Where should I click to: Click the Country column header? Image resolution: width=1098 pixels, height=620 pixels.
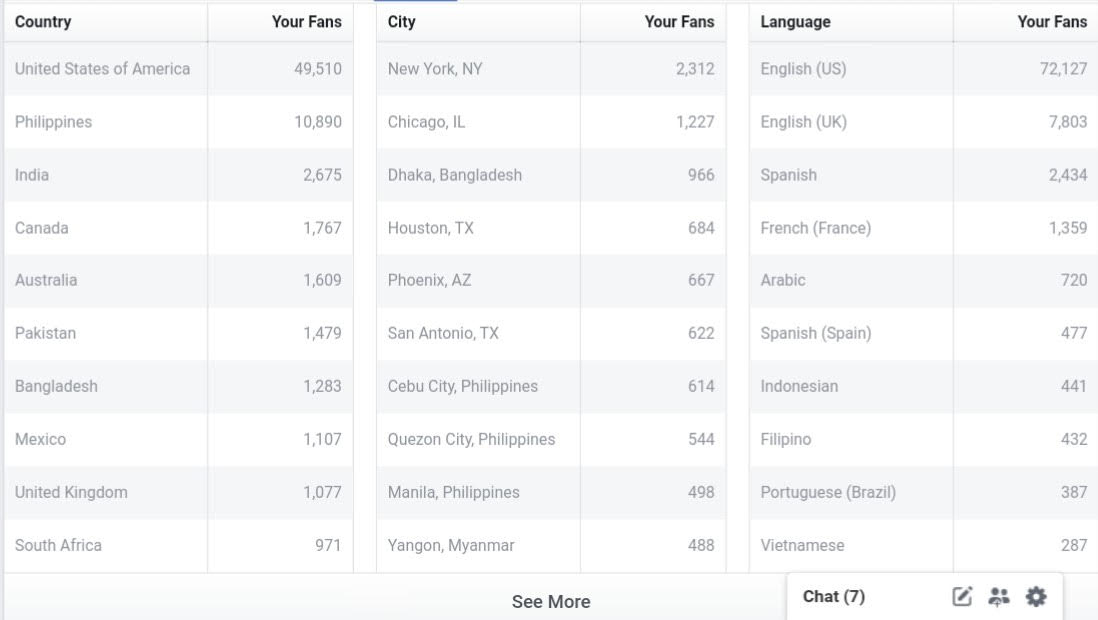43,22
